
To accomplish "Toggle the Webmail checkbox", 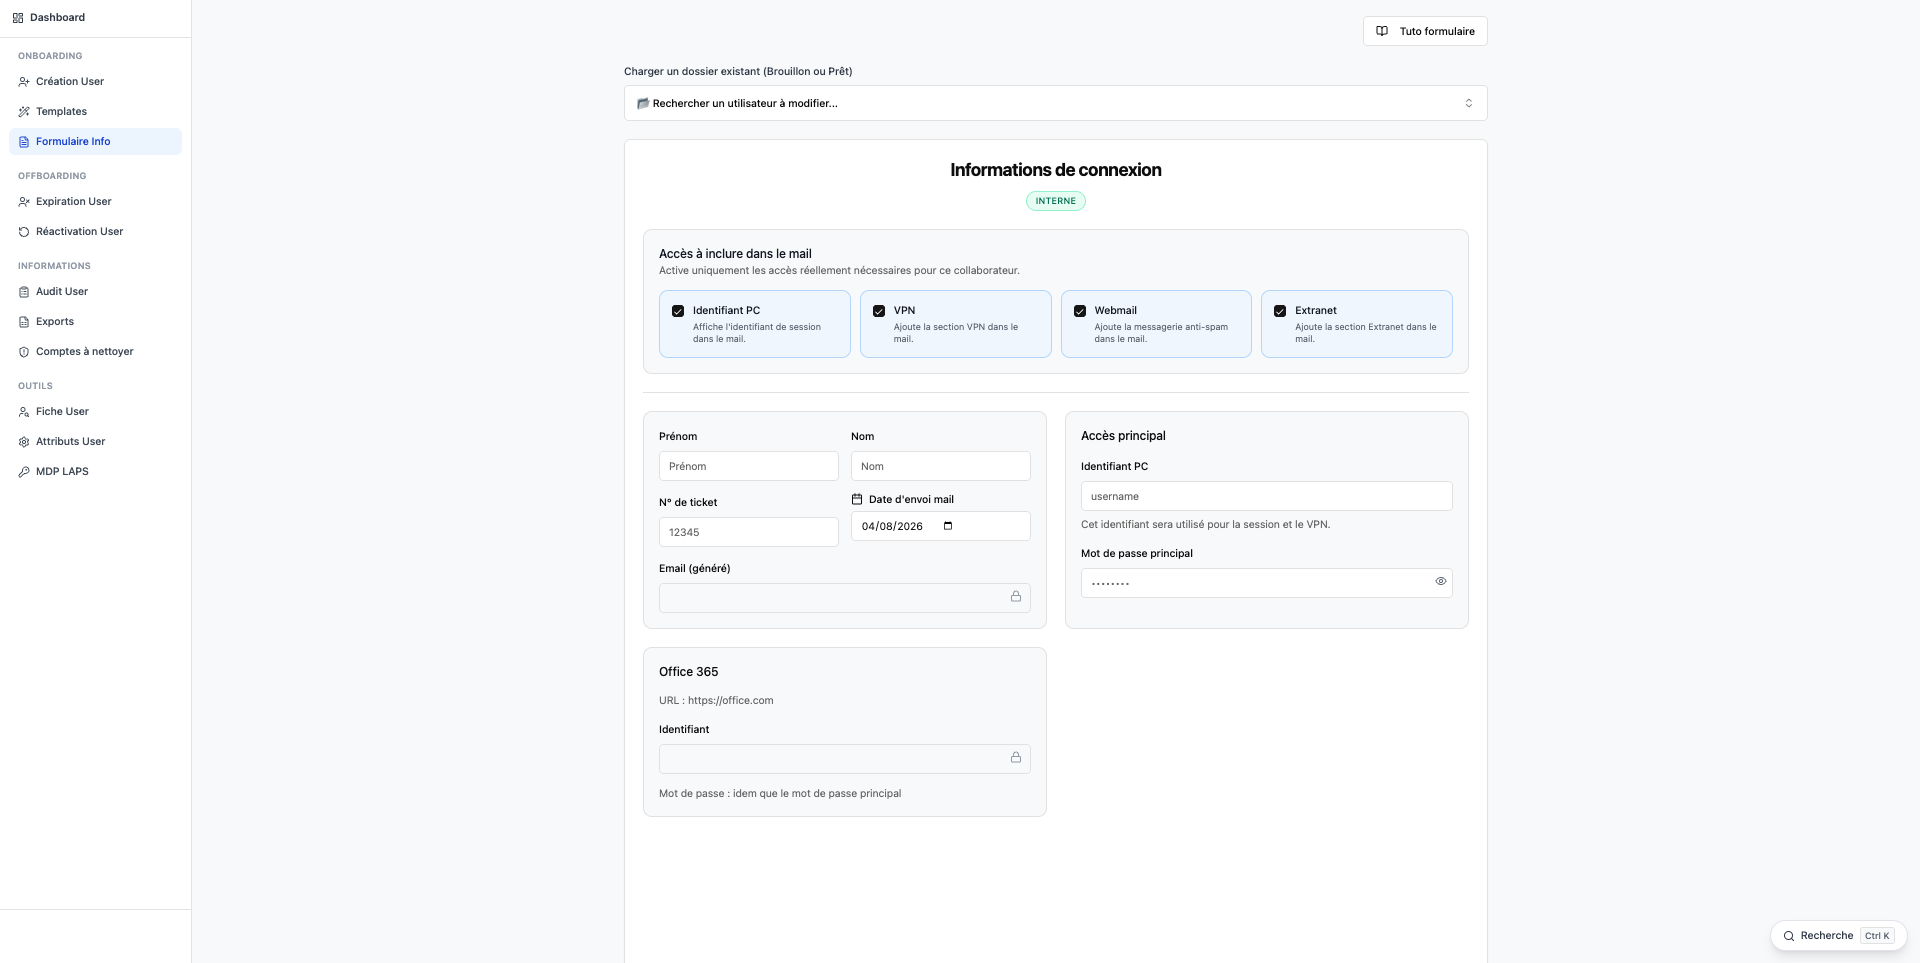I will pyautogui.click(x=1080, y=311).
